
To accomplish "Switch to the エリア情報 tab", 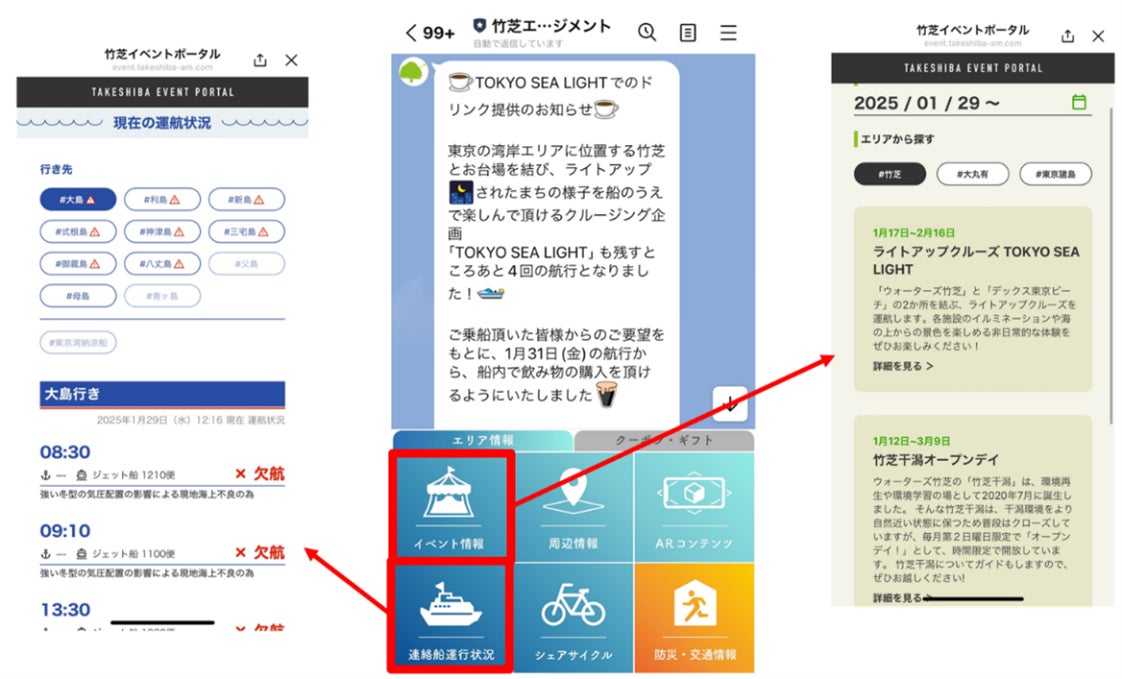I will click(483, 440).
